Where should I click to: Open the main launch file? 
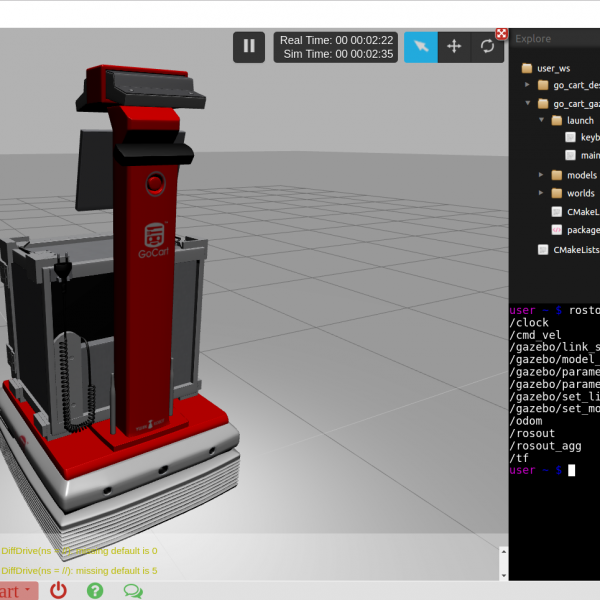click(582, 155)
